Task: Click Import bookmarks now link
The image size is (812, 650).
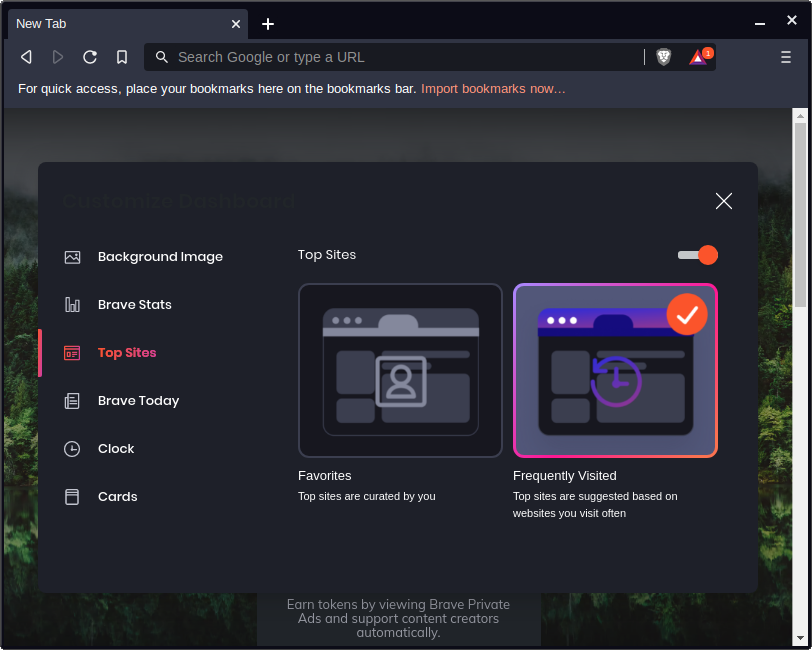Action: 493,89
